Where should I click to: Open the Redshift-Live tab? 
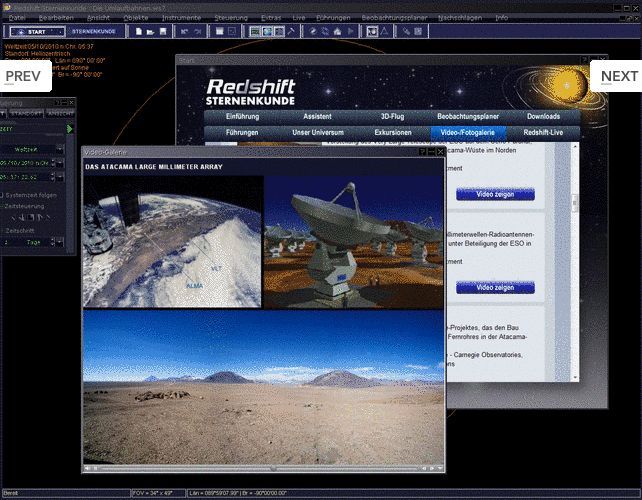pos(543,133)
